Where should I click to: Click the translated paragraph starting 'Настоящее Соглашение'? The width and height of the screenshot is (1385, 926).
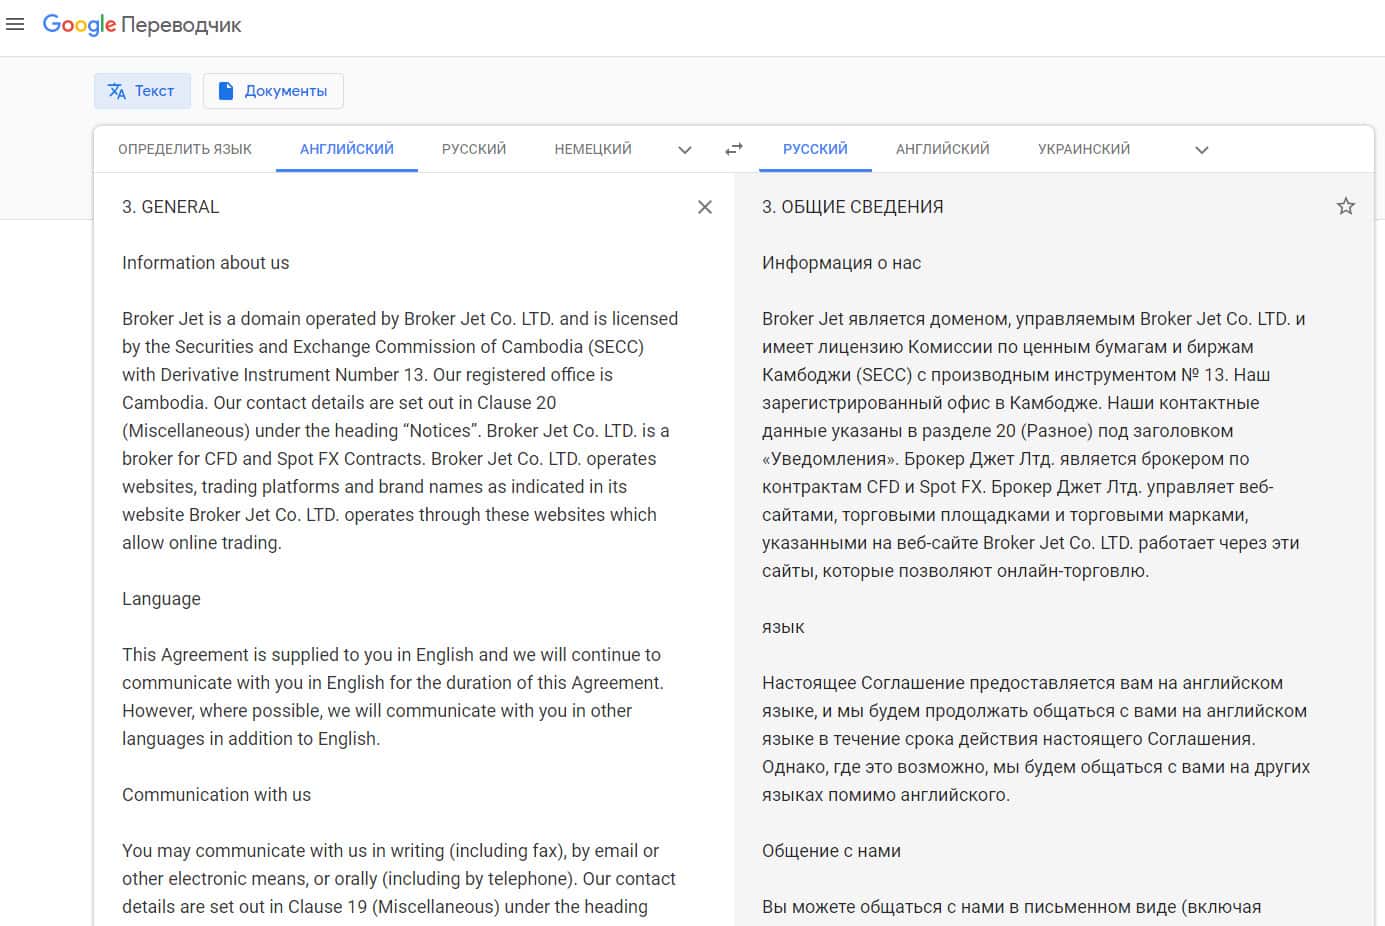1036,739
